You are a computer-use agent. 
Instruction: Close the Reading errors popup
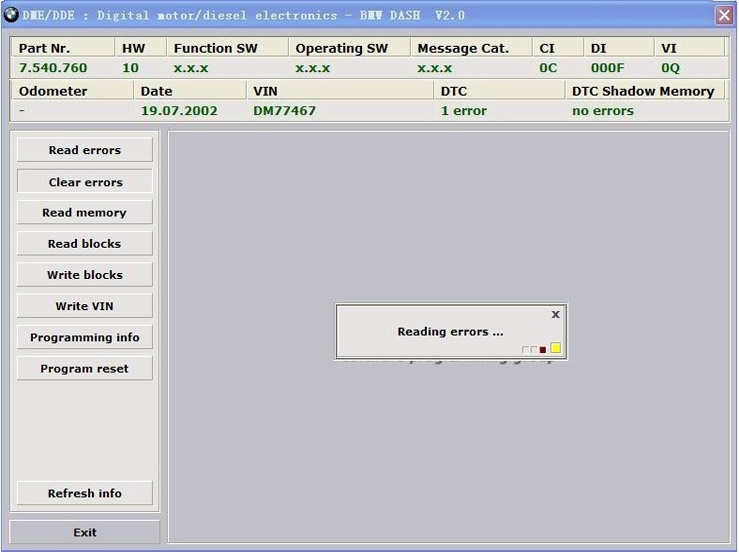555,314
